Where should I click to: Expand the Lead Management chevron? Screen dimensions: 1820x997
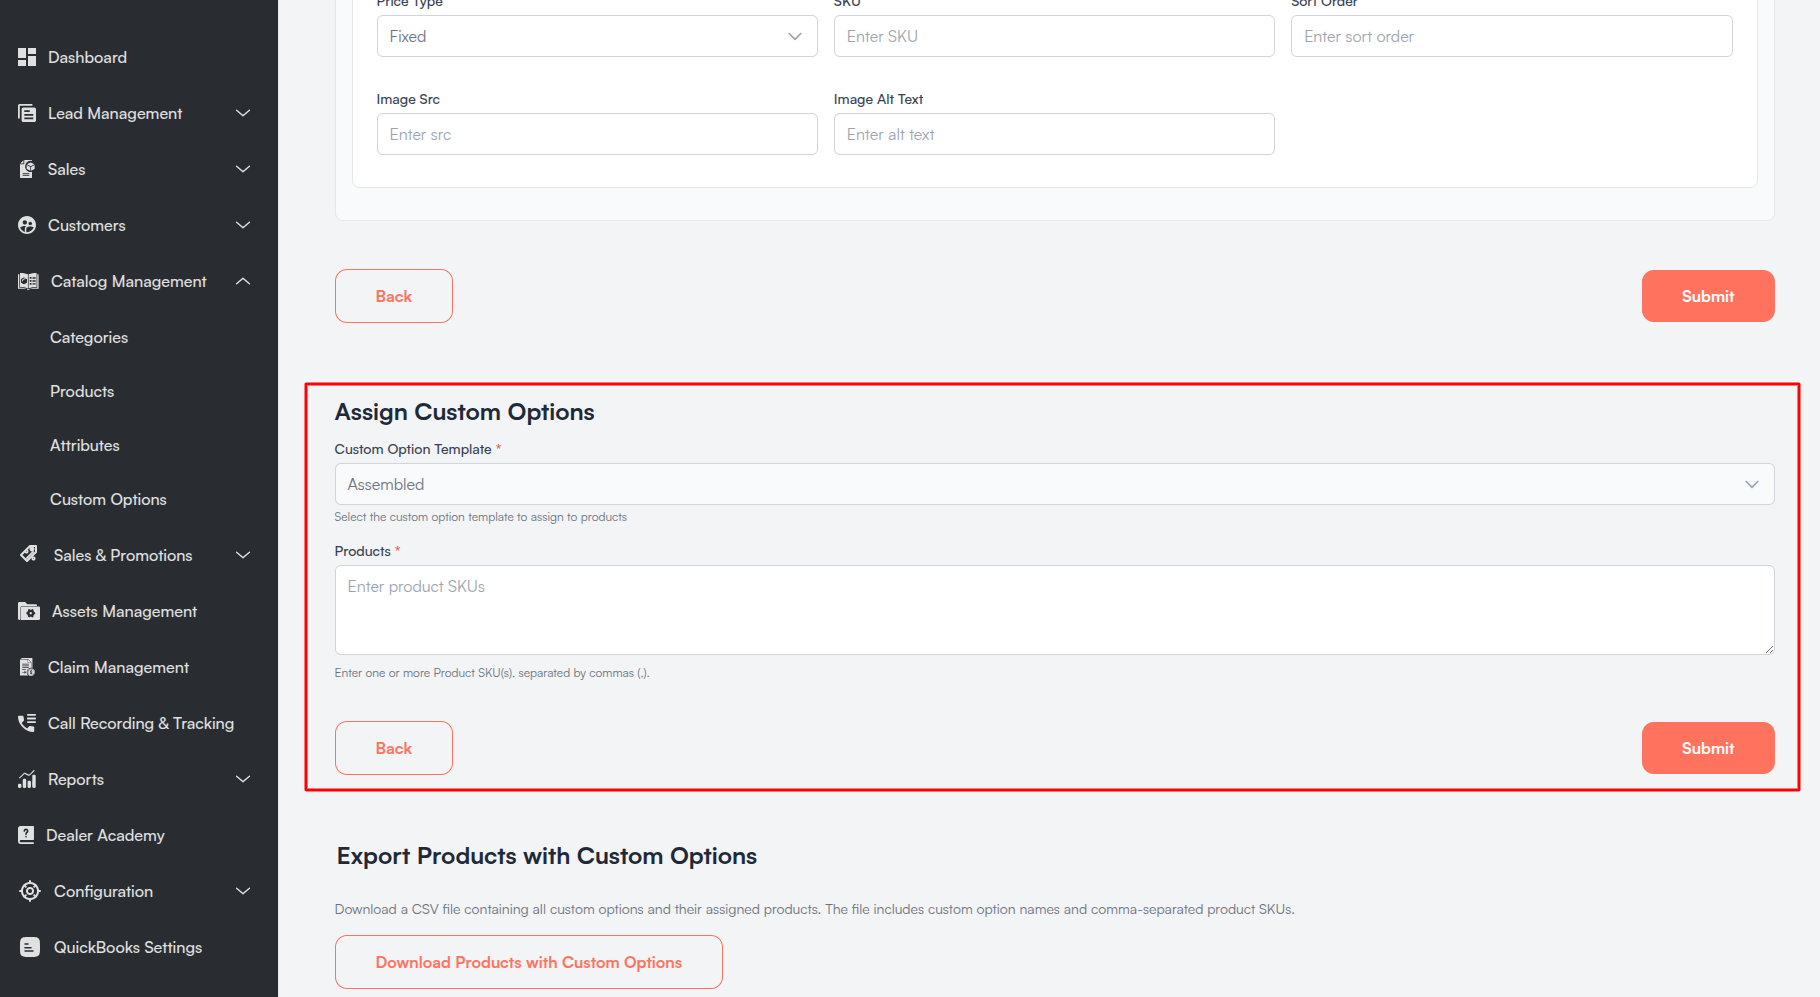243,113
